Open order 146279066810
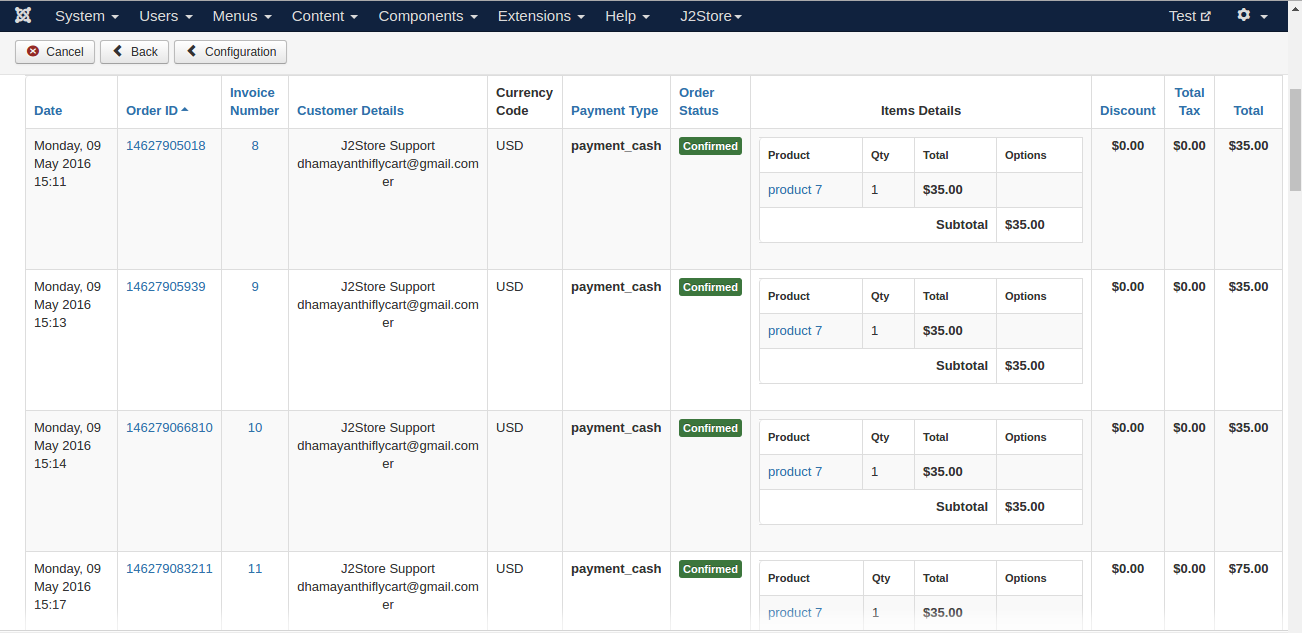Image resolution: width=1302 pixels, height=633 pixels. pos(169,428)
